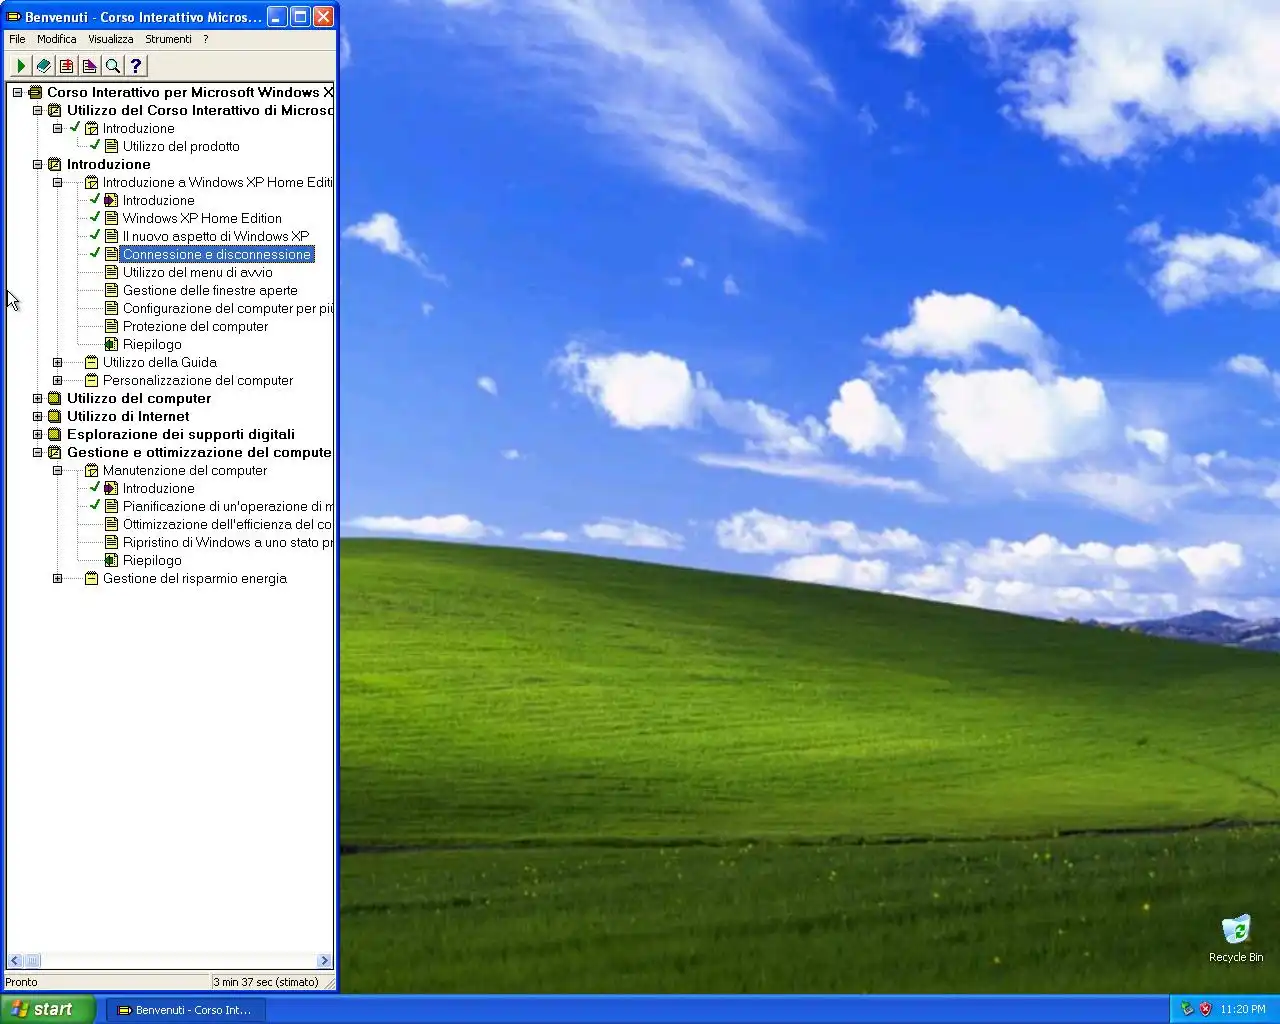Screen dimensions: 1280x1024
Task: Expand the Esplorazione dei supporti digitali node
Action: coord(37,434)
